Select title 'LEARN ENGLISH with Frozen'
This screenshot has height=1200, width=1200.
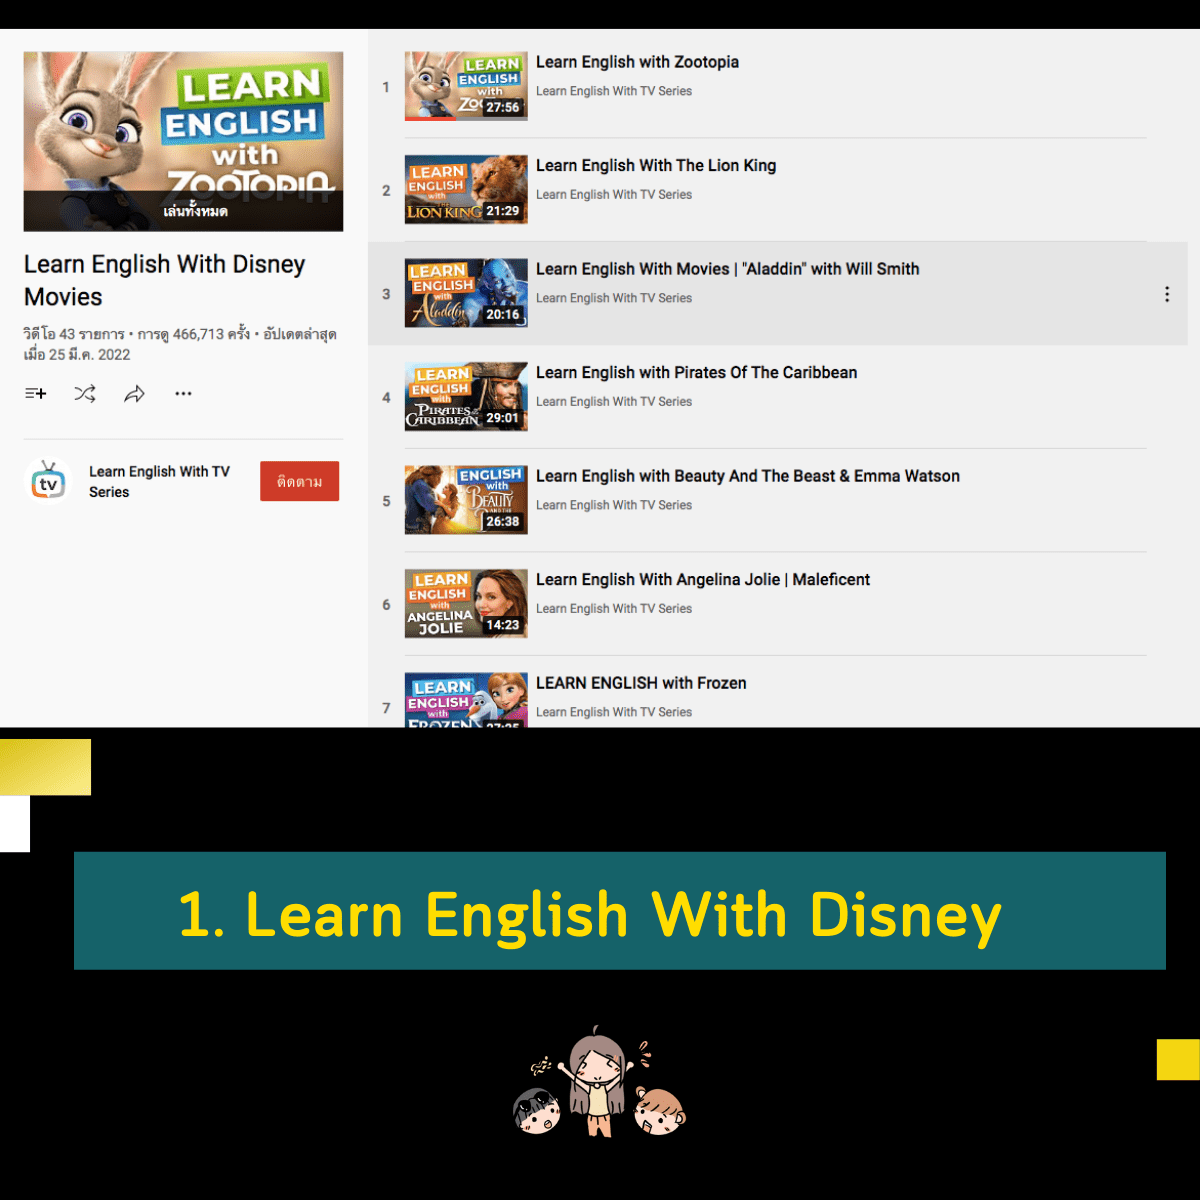point(641,683)
